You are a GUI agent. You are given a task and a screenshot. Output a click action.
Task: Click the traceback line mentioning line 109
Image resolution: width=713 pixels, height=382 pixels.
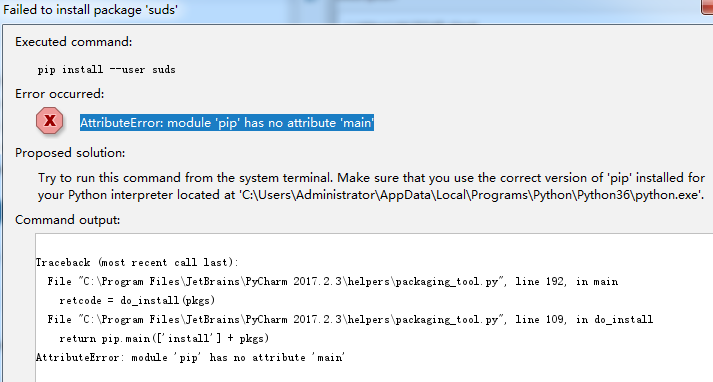(x=350, y=320)
